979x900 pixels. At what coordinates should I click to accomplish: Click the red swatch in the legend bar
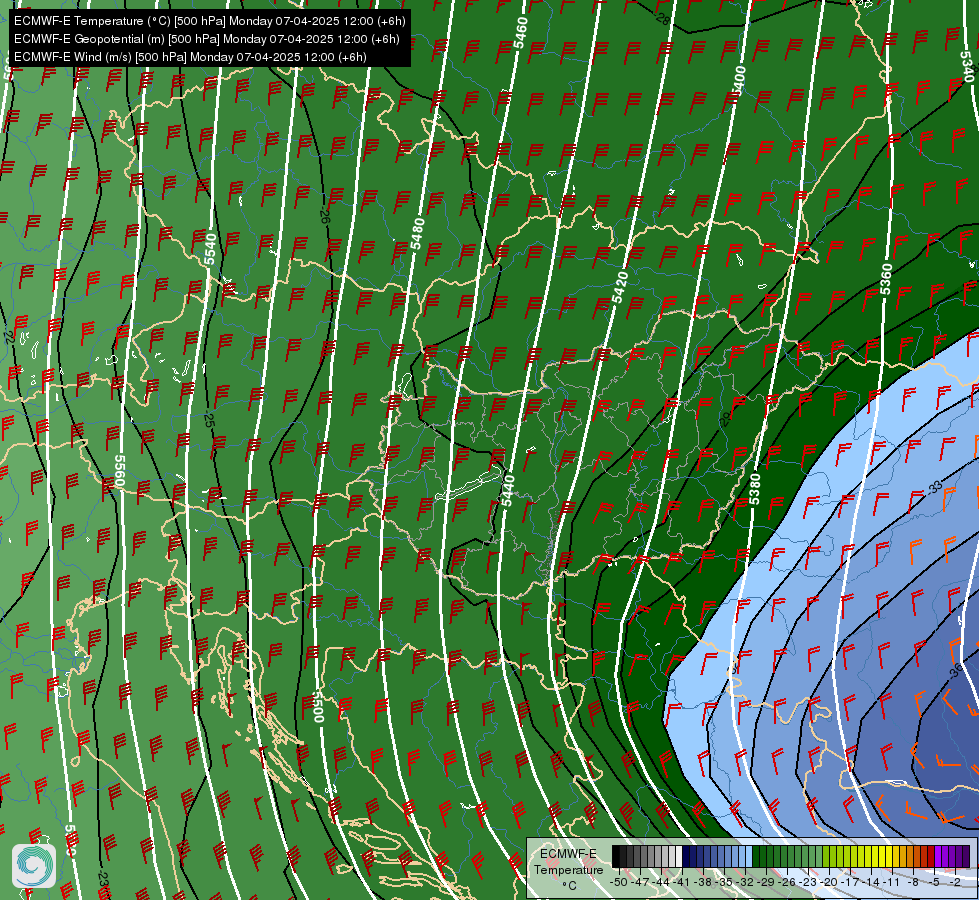coord(931,856)
